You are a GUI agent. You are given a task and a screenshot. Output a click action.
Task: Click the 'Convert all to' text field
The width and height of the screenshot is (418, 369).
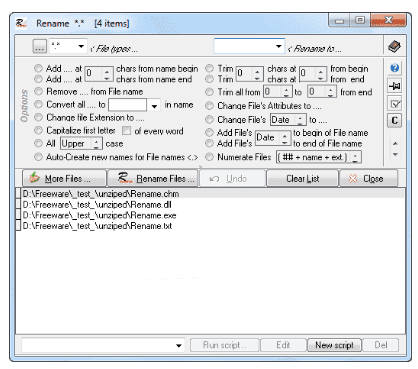128,105
